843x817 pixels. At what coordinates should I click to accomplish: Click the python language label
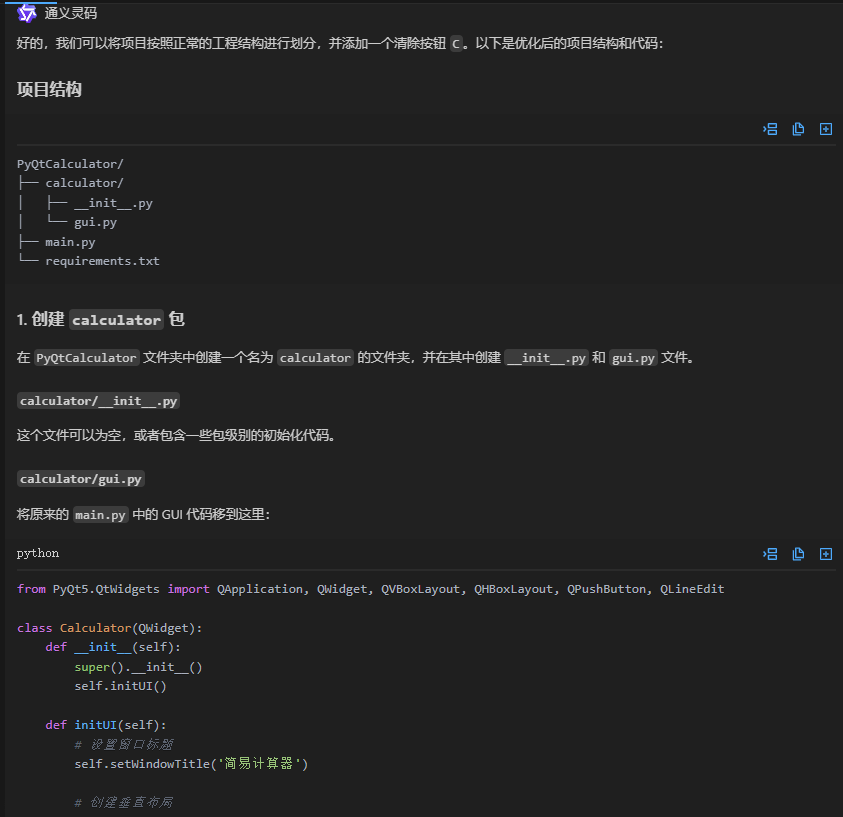pos(38,554)
